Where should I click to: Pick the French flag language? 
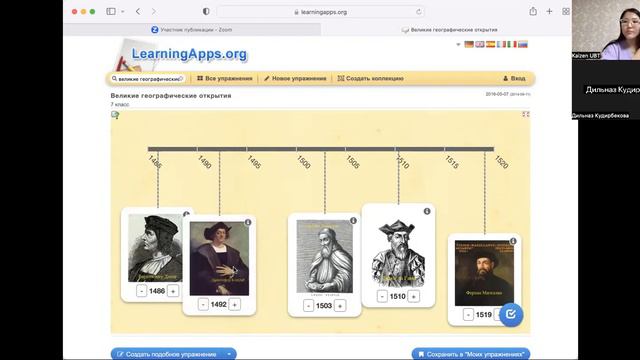[x=501, y=44]
